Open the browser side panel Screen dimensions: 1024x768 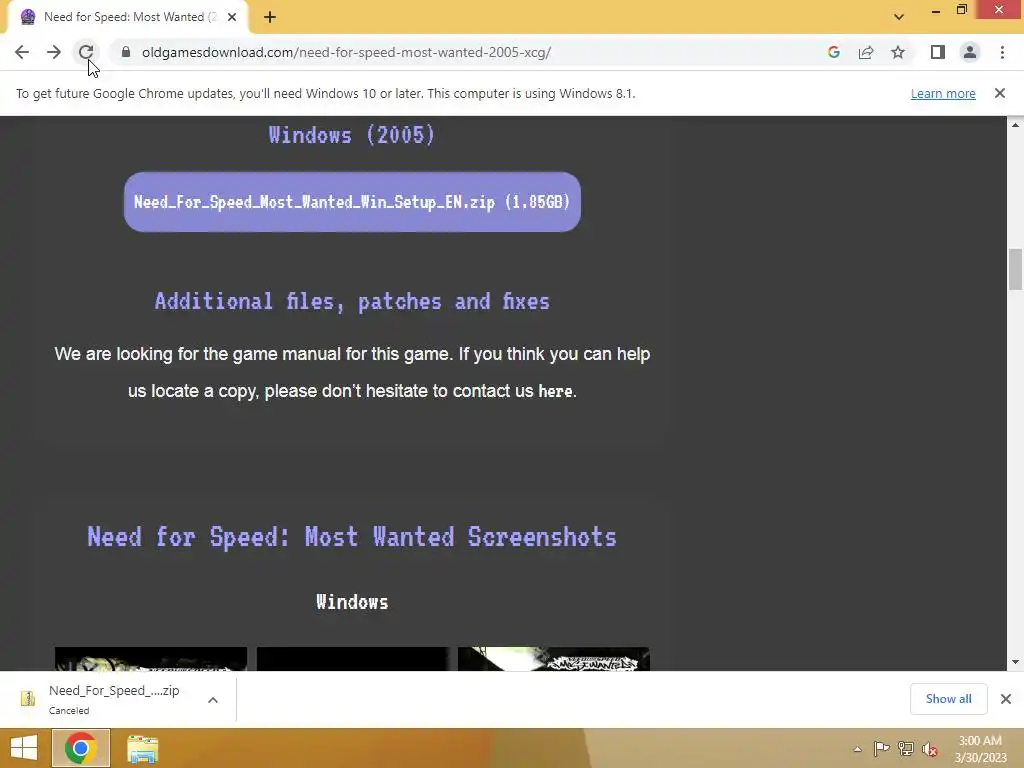tap(938, 52)
